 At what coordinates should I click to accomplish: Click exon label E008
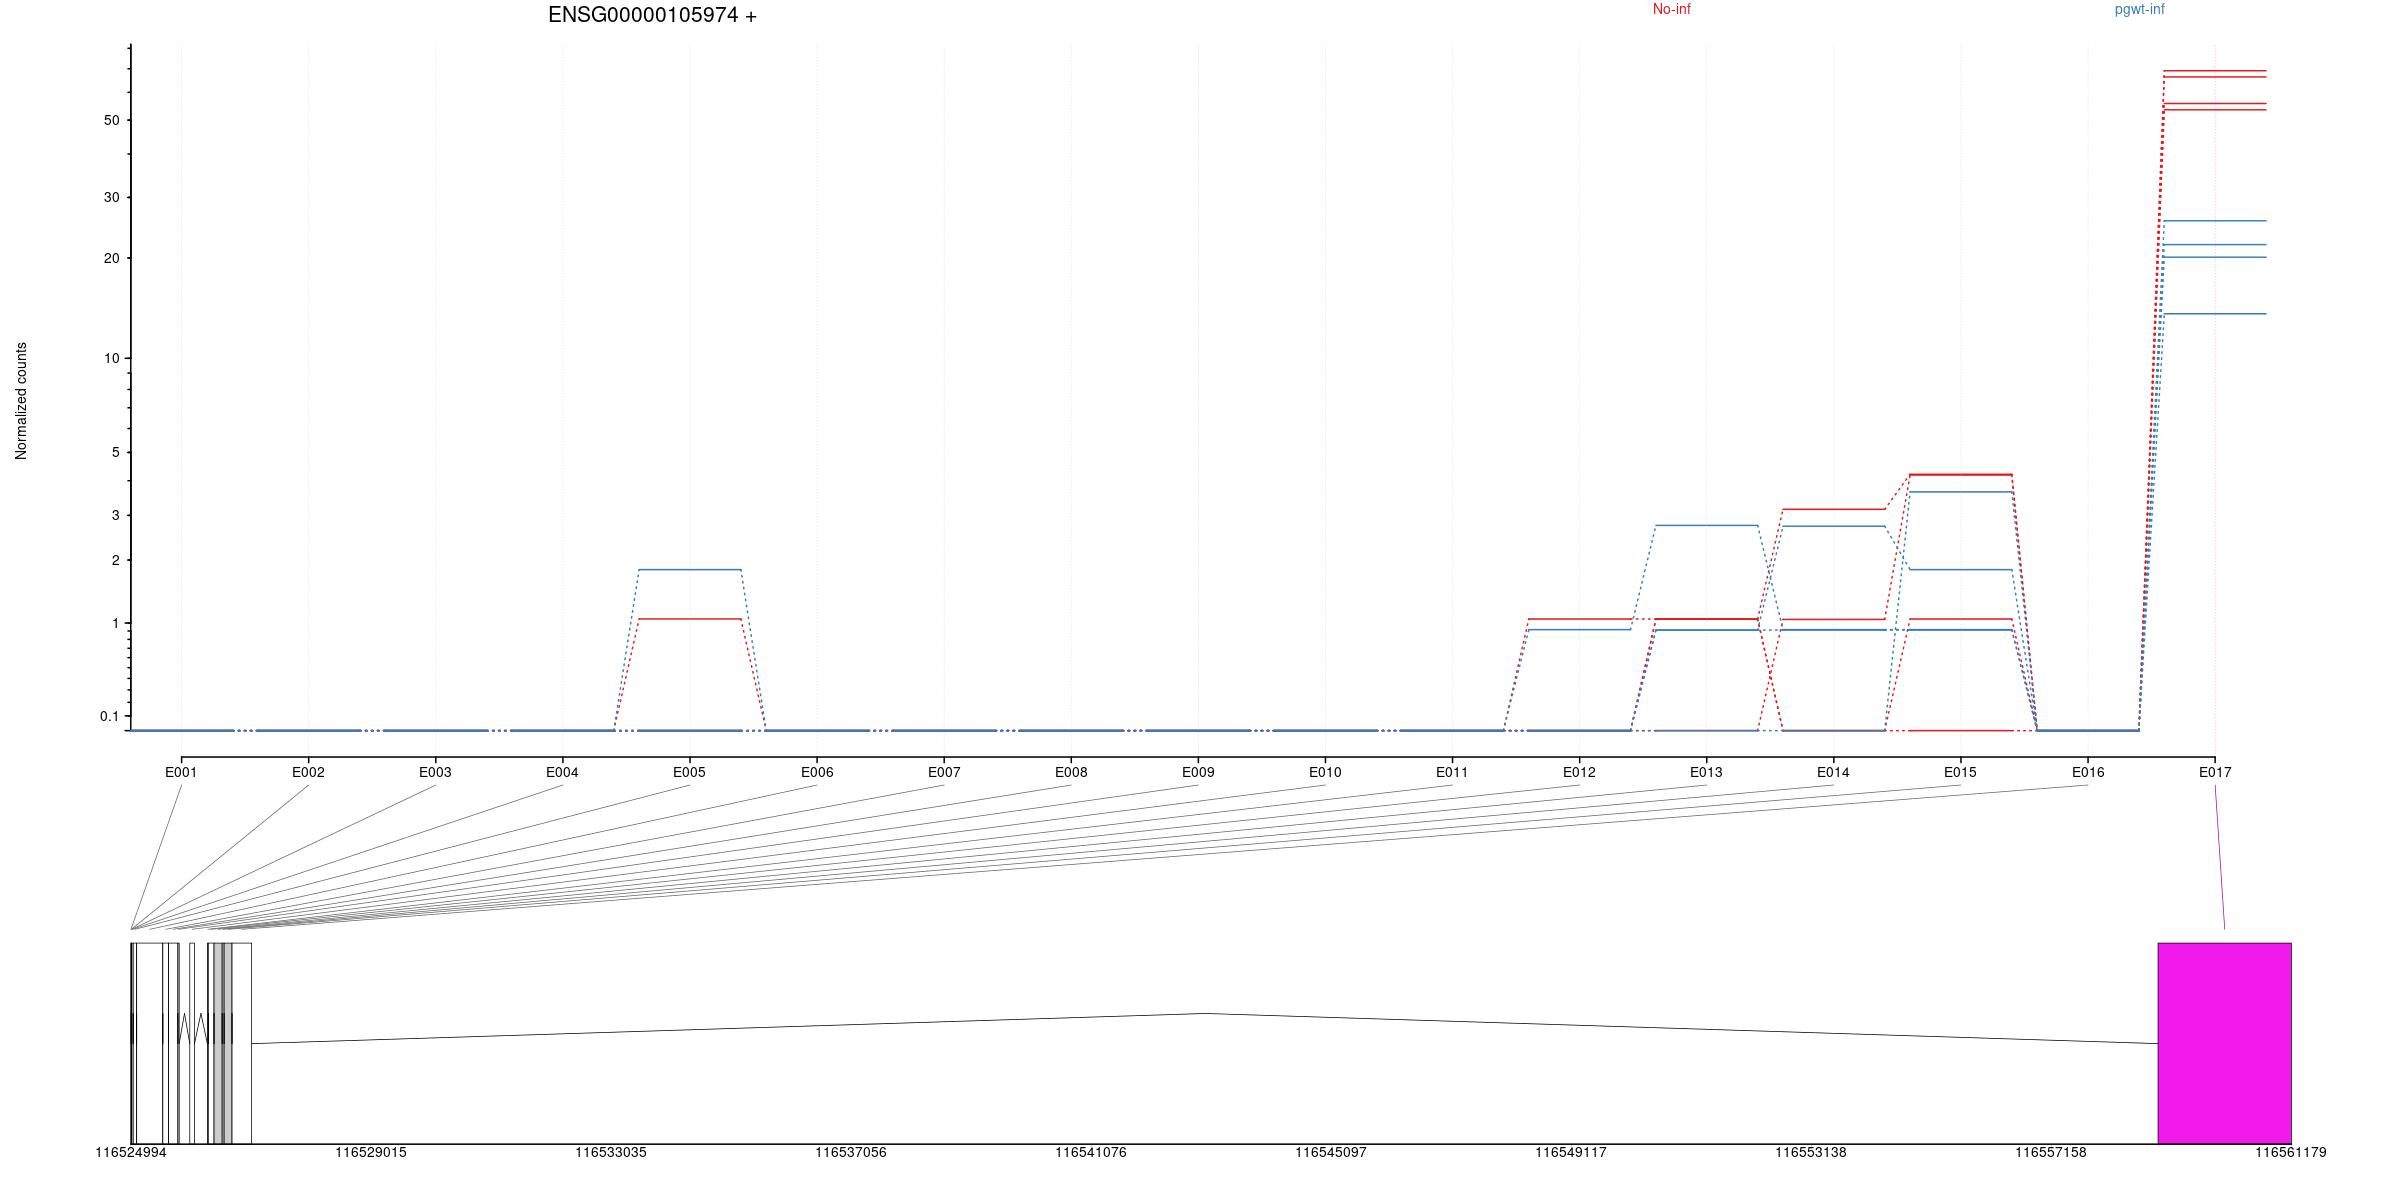(x=1071, y=772)
